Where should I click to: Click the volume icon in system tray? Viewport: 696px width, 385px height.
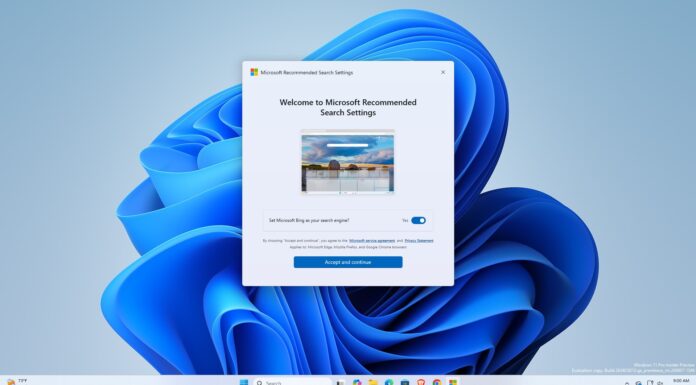tap(660, 383)
